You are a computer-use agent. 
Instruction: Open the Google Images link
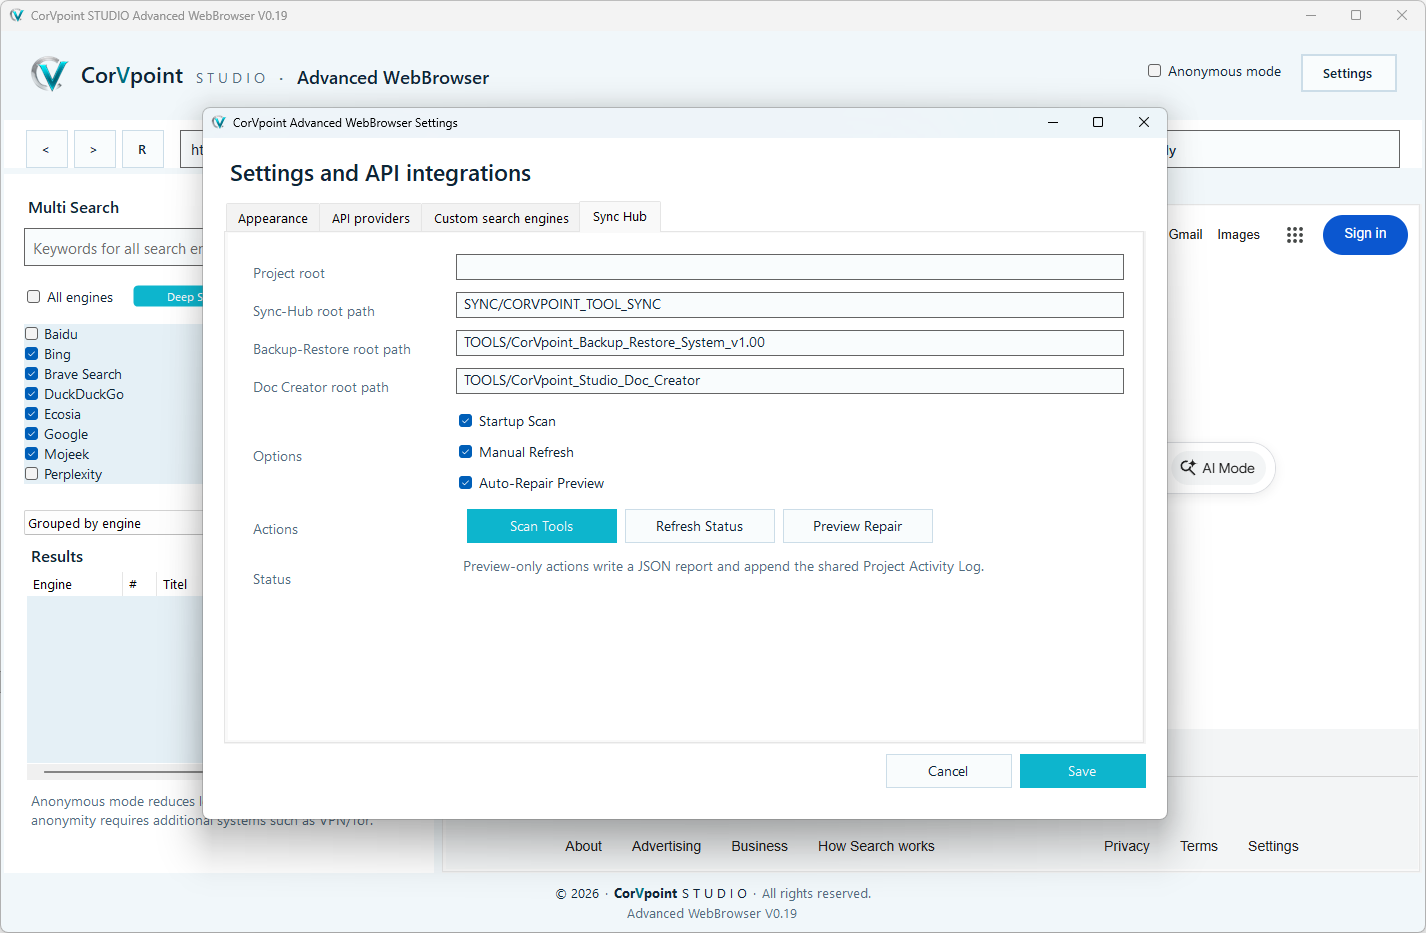(x=1238, y=234)
